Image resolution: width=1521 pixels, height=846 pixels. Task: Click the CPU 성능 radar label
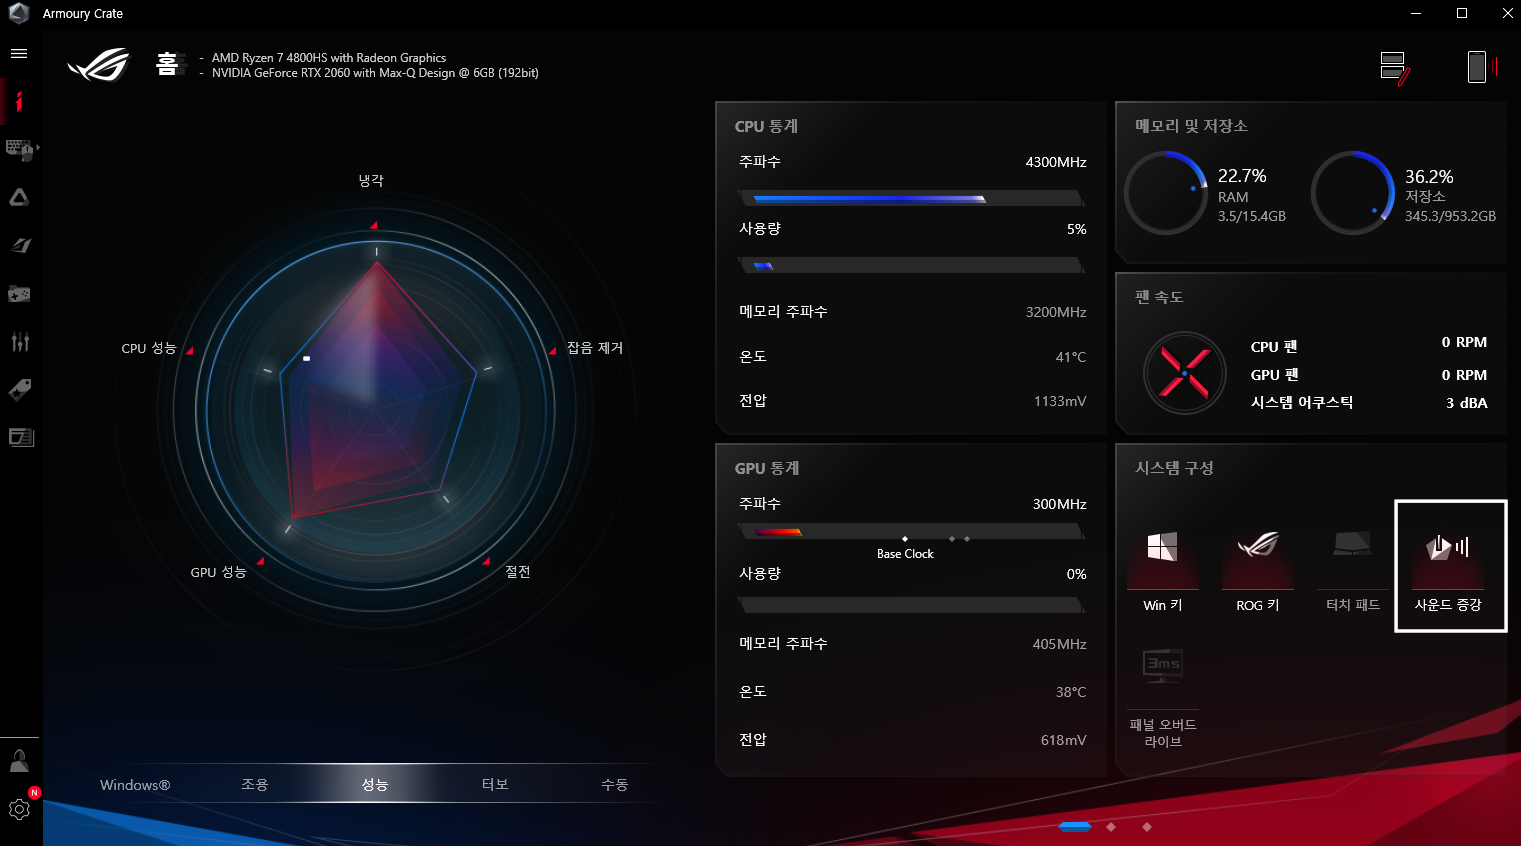(149, 348)
